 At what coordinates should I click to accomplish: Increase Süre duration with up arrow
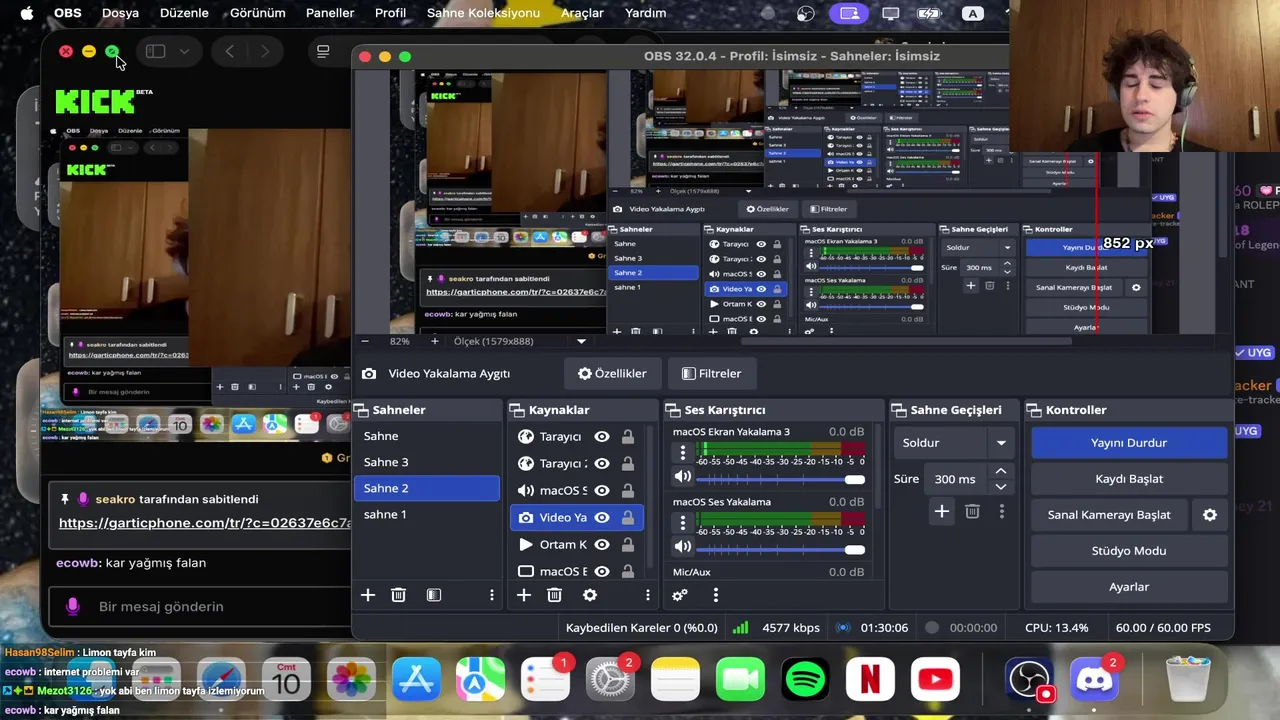[1001, 472]
